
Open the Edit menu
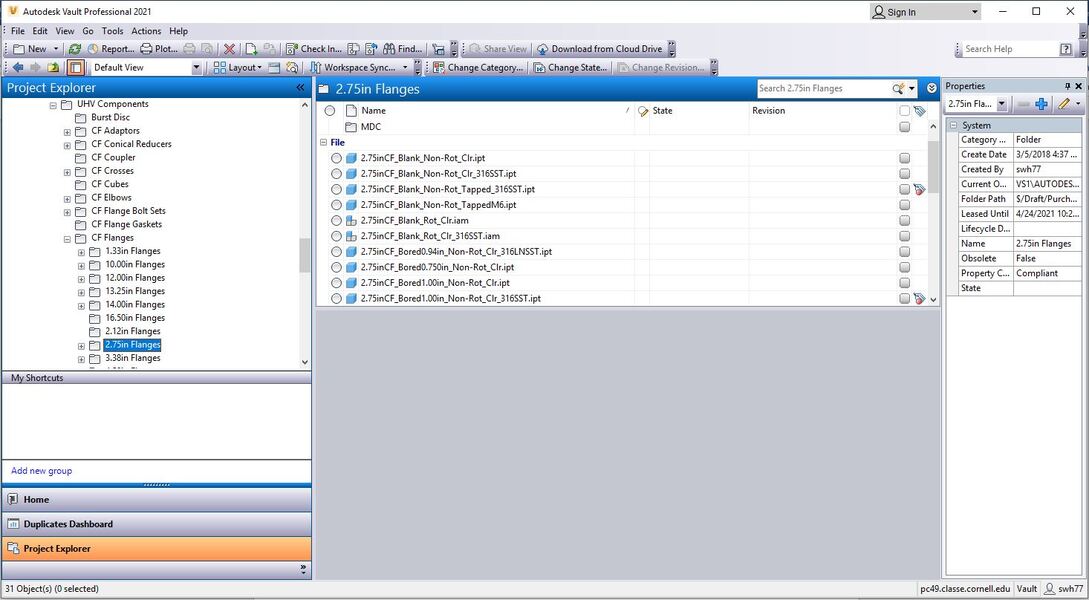pyautogui.click(x=40, y=31)
